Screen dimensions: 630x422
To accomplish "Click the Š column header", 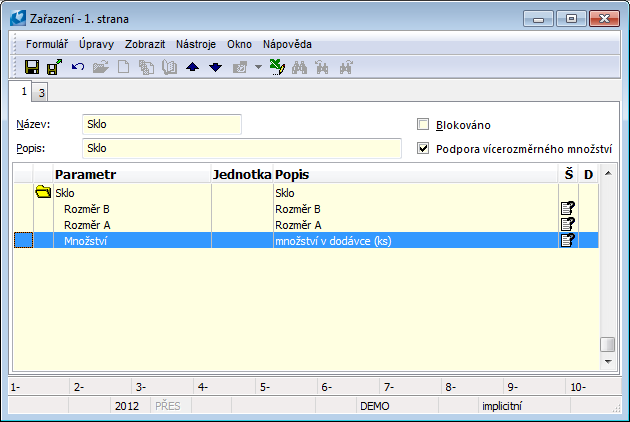I will 569,174.
